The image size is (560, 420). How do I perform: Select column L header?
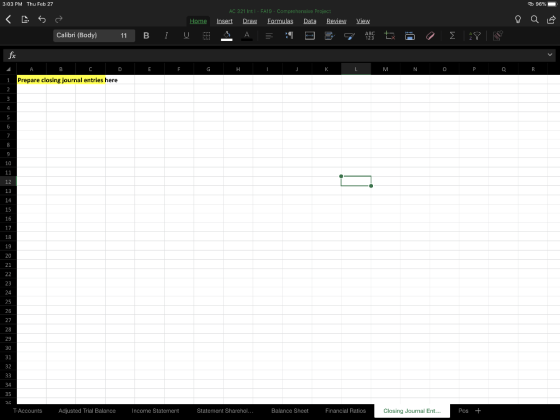point(356,69)
